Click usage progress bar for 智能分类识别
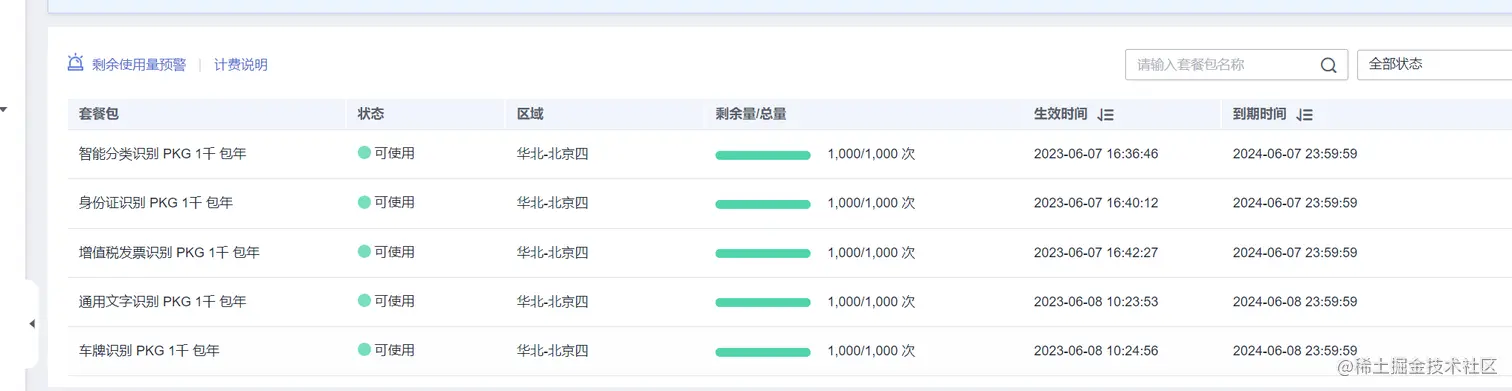 pos(763,155)
